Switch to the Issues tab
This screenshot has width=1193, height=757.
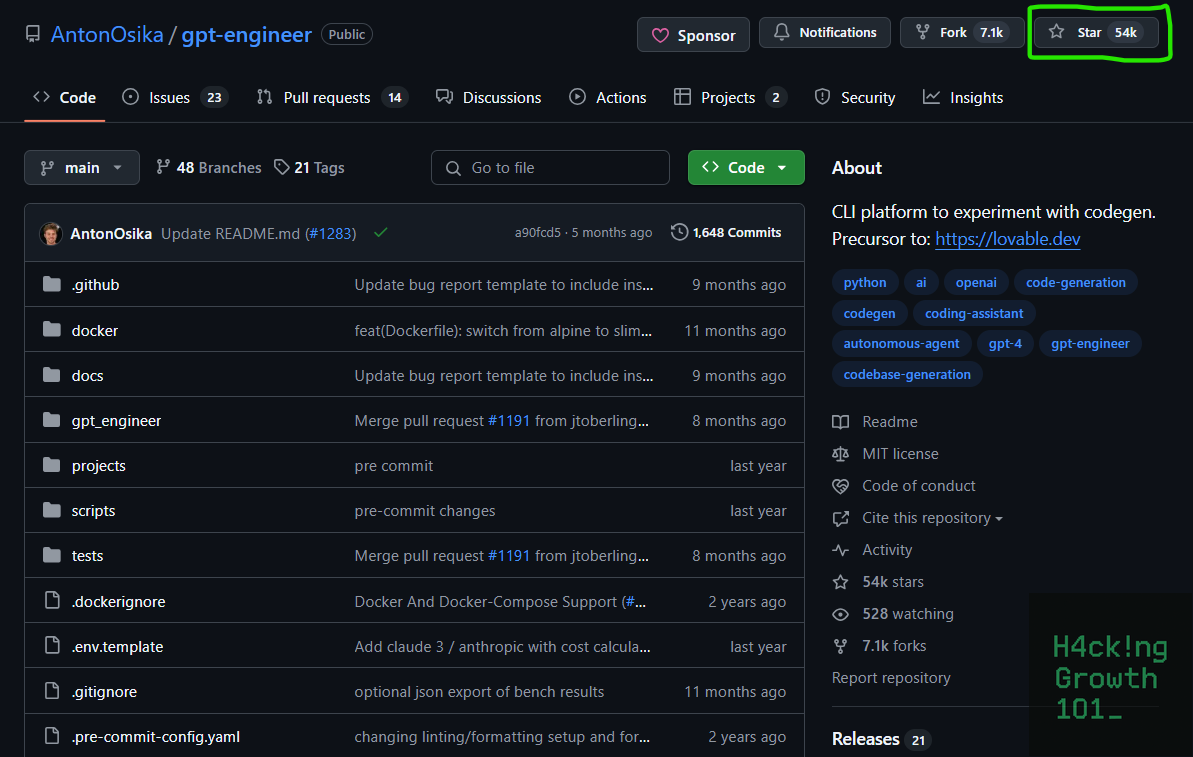pyautogui.click(x=175, y=97)
